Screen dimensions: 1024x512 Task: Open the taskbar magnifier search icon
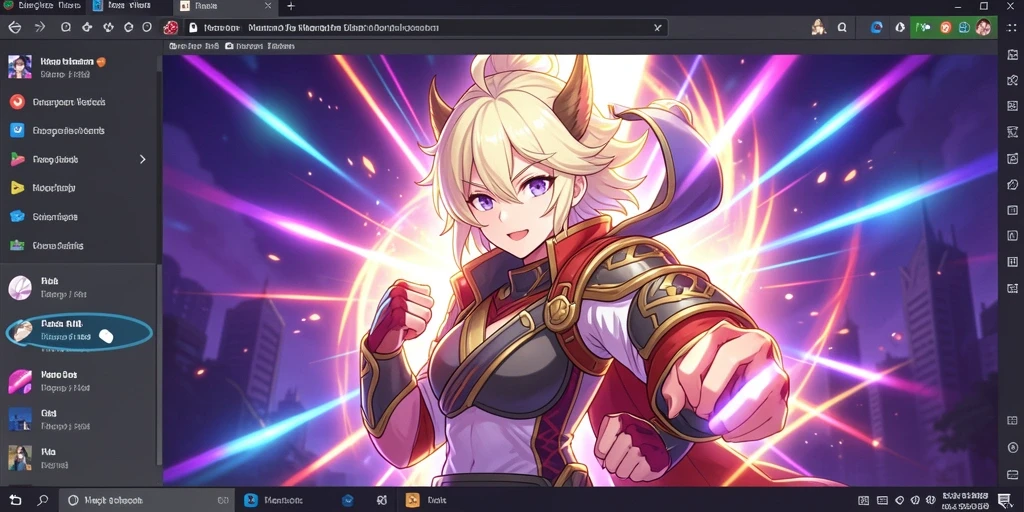point(42,500)
